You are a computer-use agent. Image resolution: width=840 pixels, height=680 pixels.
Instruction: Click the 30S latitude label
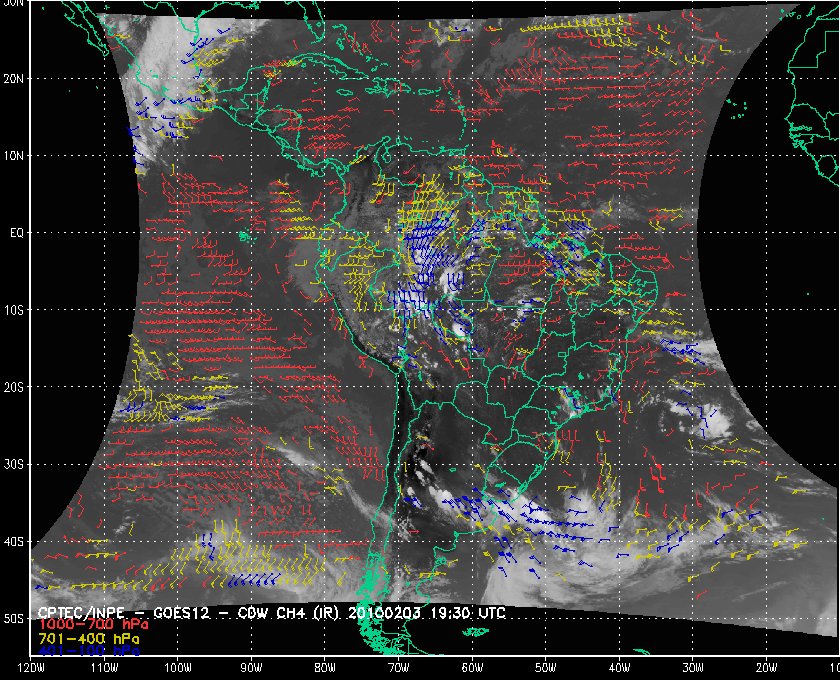click(x=13, y=464)
